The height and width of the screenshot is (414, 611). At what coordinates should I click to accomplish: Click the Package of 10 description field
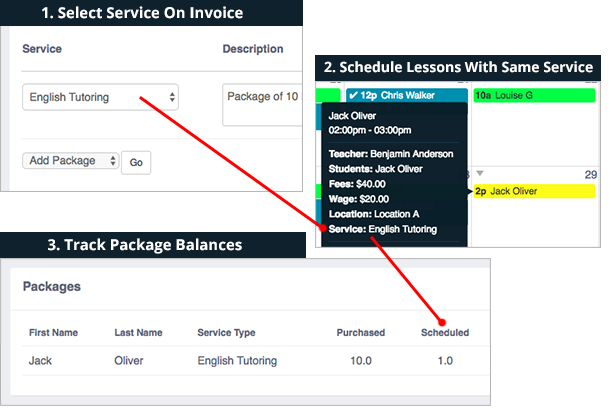pyautogui.click(x=262, y=104)
